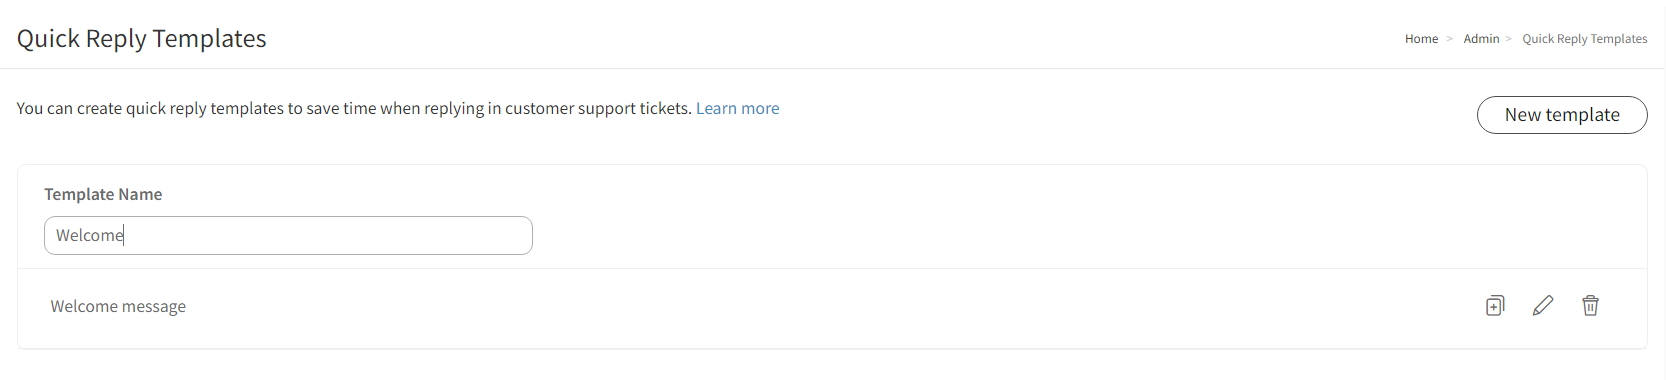Select the Quick Reply Templates breadcrumb item
Image resolution: width=1666 pixels, height=380 pixels.
pyautogui.click(x=1585, y=39)
